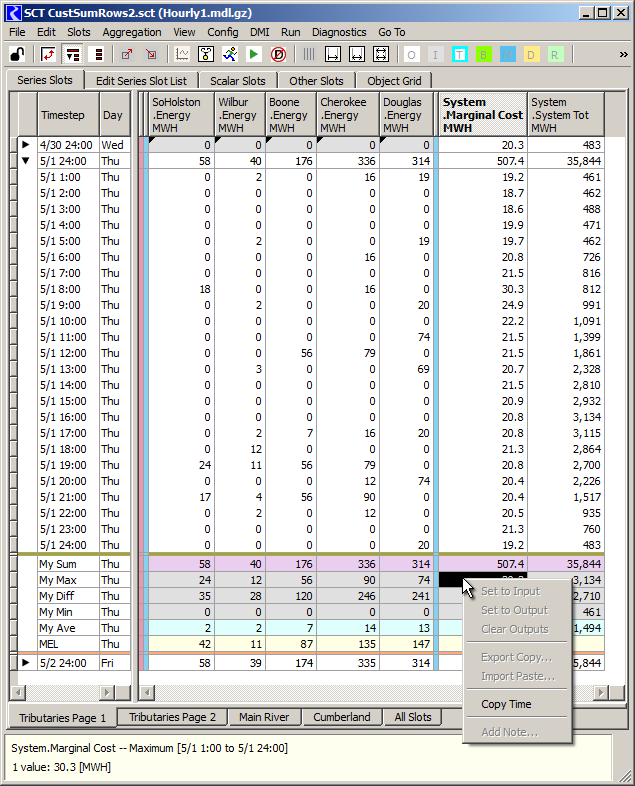This screenshot has width=635, height=786.
Task: Click the red row-detail list icon
Action: 98,54
